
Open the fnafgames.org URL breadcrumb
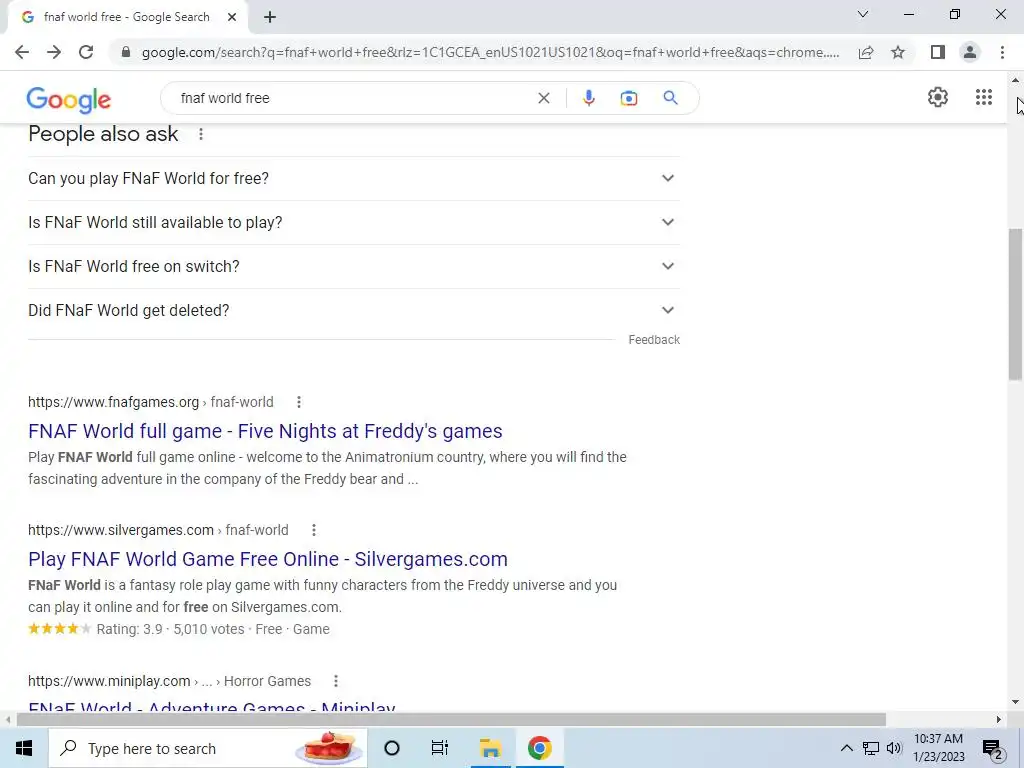coord(151,402)
